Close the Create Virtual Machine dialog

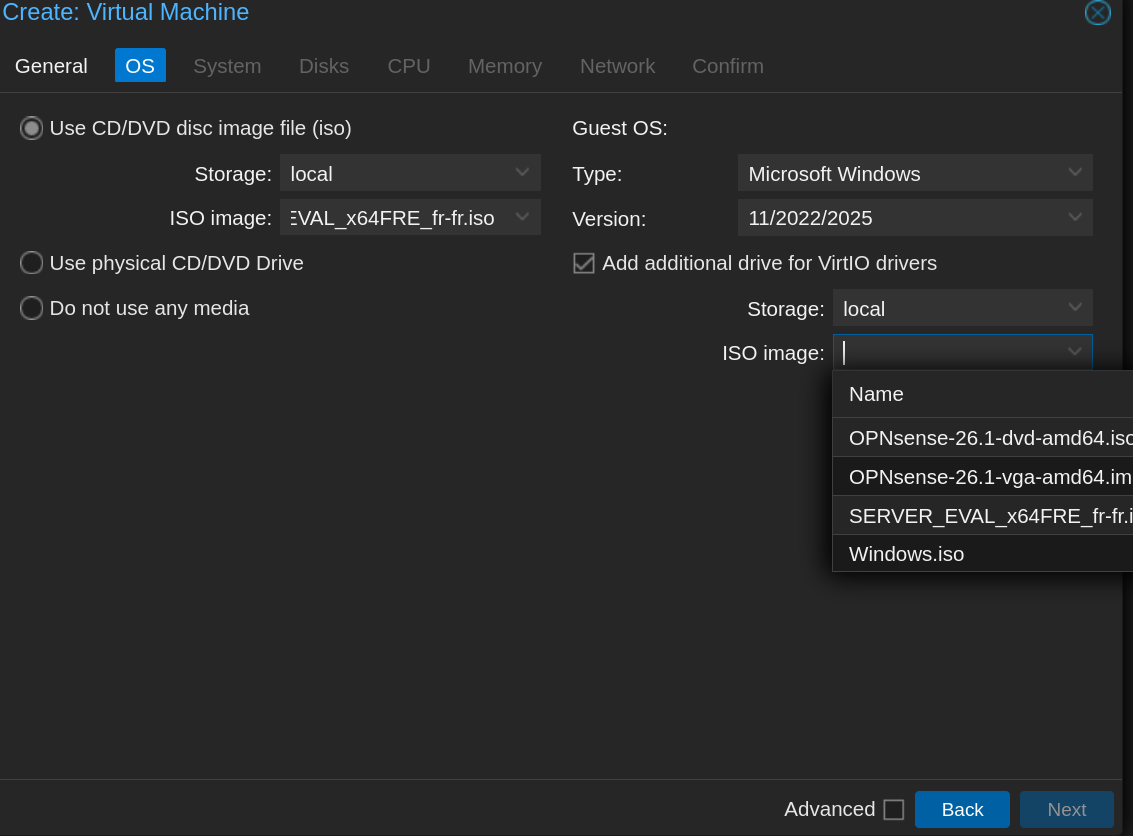(x=1097, y=13)
